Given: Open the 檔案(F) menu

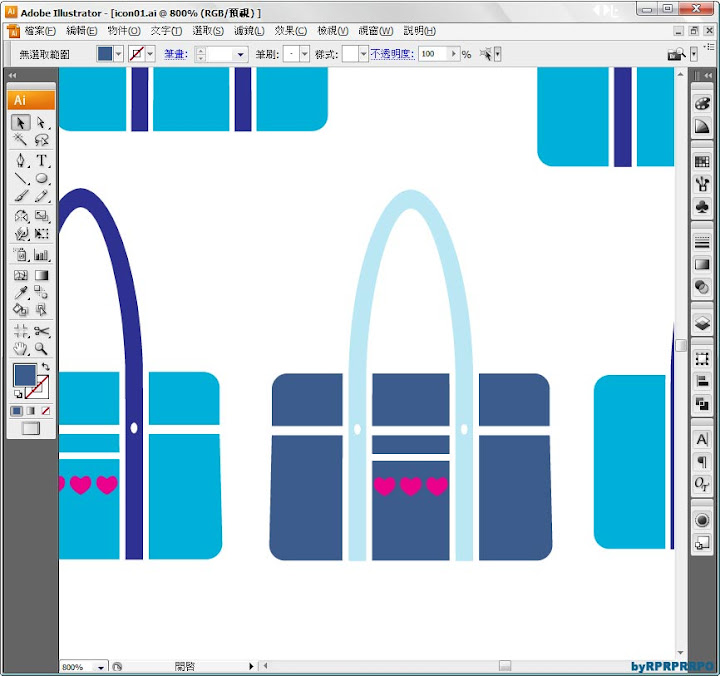Looking at the screenshot, I should 40,31.
